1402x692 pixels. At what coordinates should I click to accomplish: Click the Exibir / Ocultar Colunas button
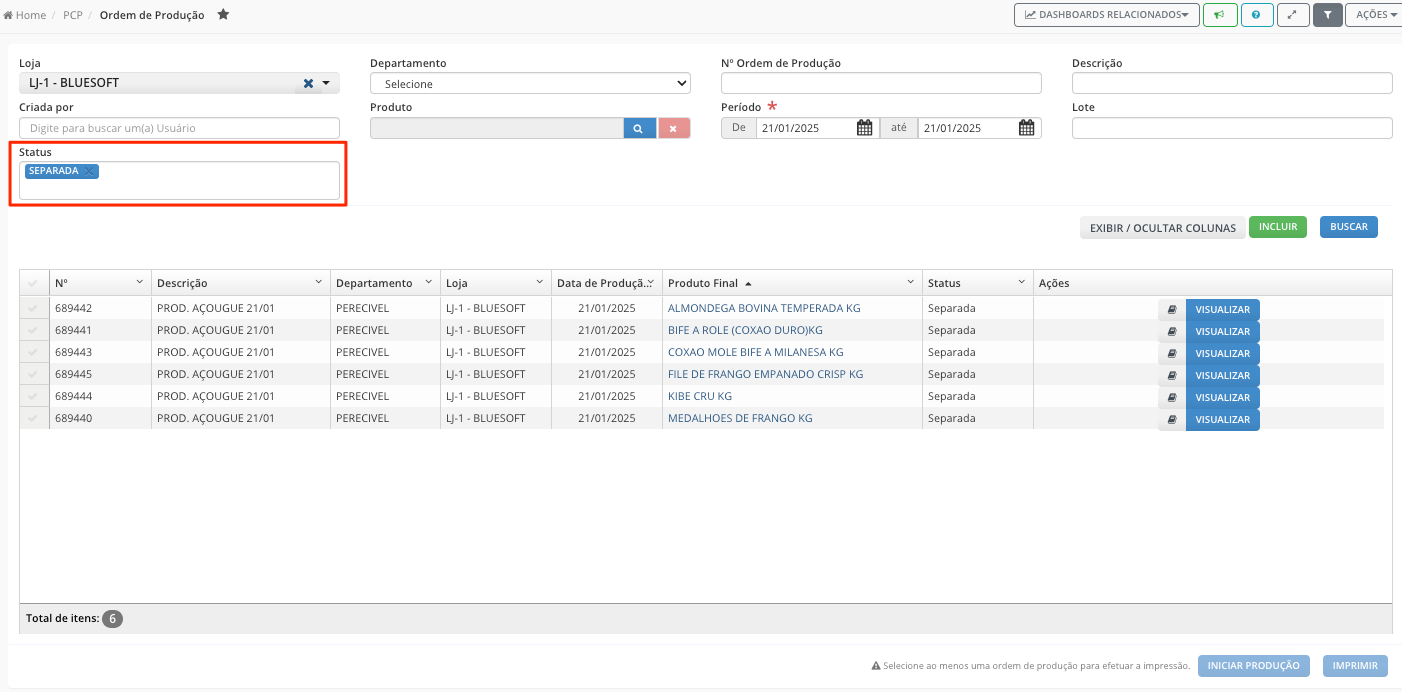pyautogui.click(x=1163, y=228)
